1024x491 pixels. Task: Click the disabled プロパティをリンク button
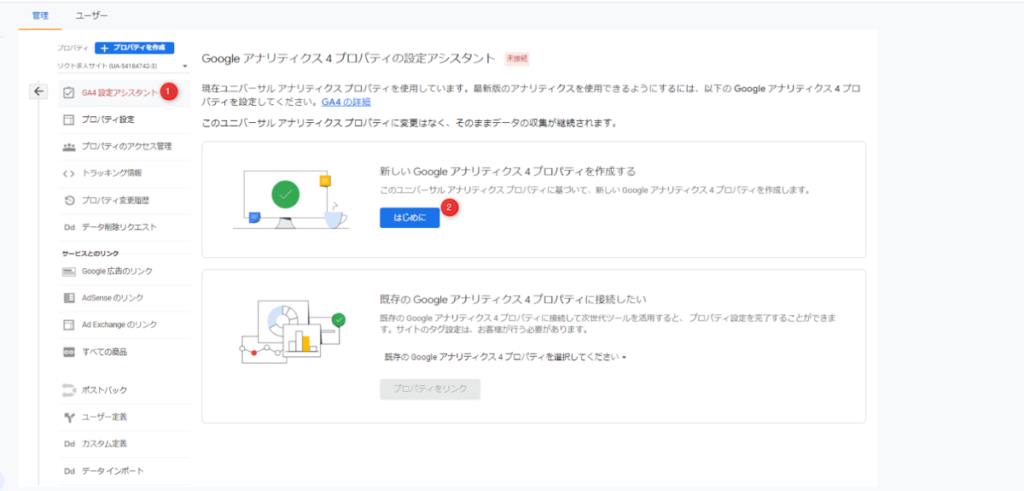(430, 389)
